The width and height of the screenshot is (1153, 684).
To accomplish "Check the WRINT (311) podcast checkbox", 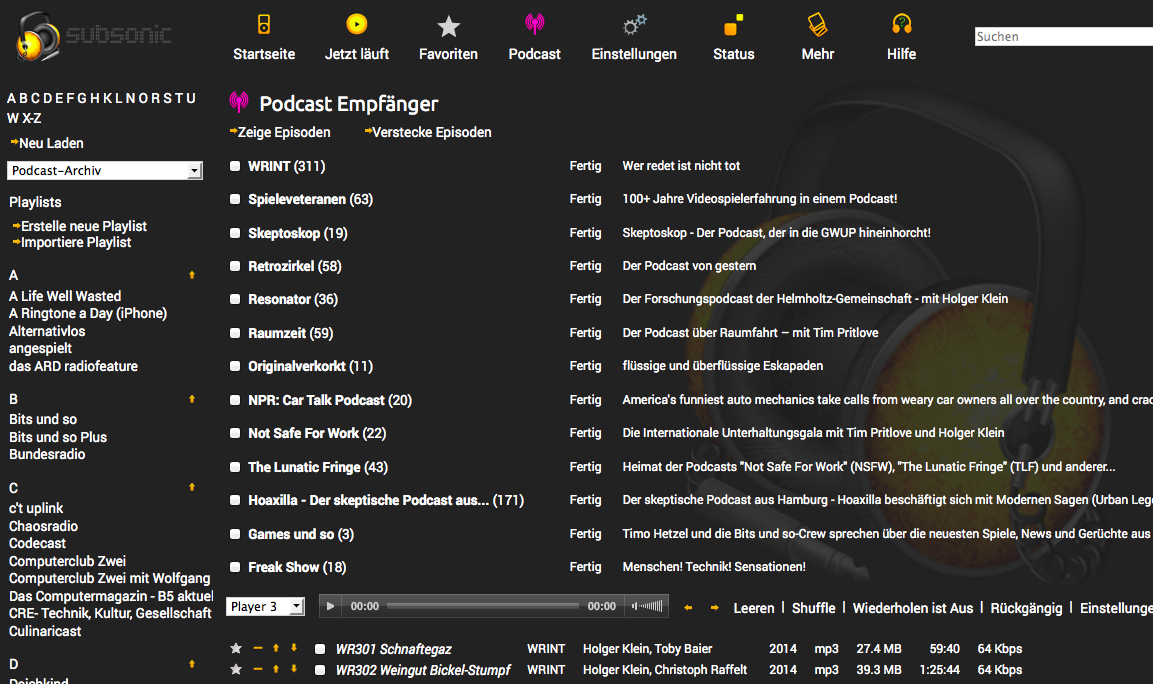I will coord(235,166).
